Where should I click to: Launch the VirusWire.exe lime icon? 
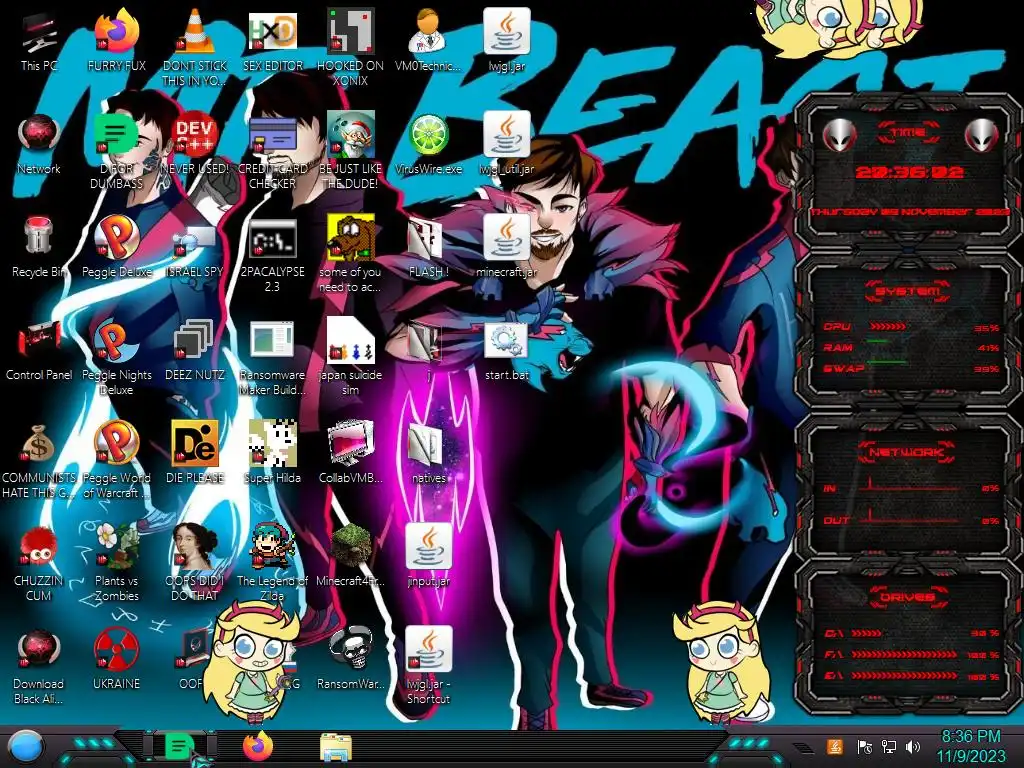click(428, 135)
